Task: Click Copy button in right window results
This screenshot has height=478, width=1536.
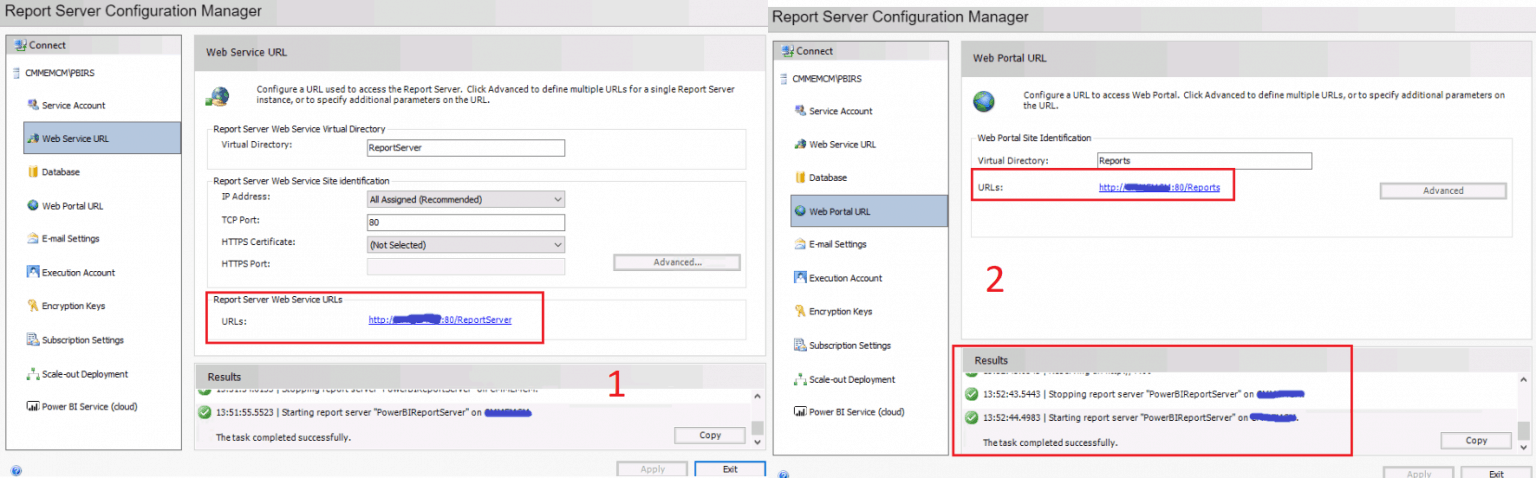Action: [x=1476, y=440]
